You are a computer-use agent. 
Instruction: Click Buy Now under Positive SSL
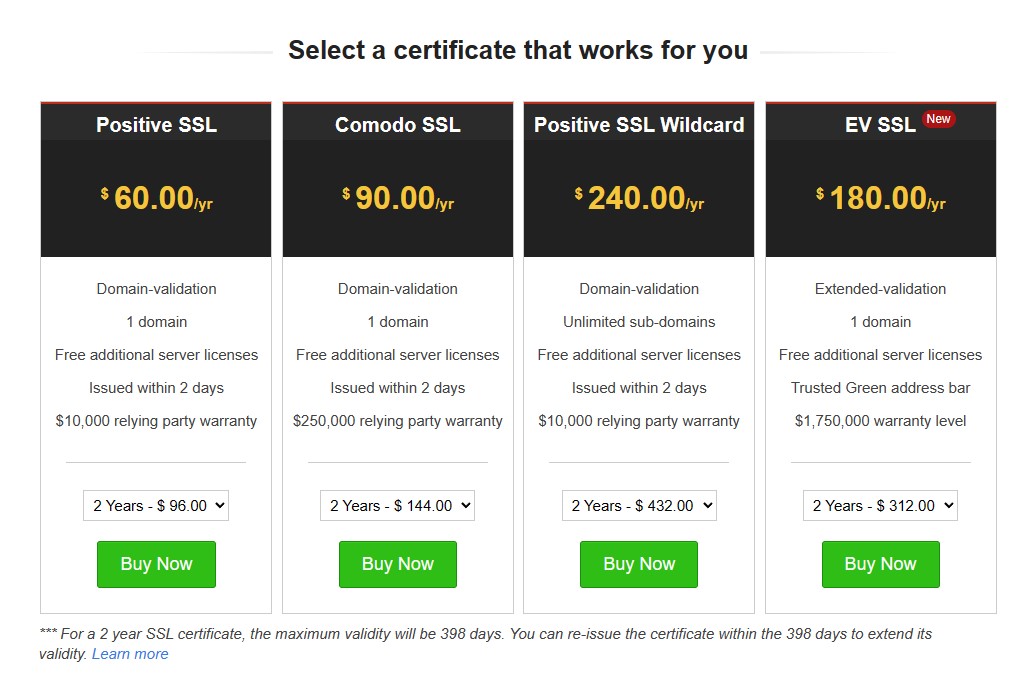[155, 564]
